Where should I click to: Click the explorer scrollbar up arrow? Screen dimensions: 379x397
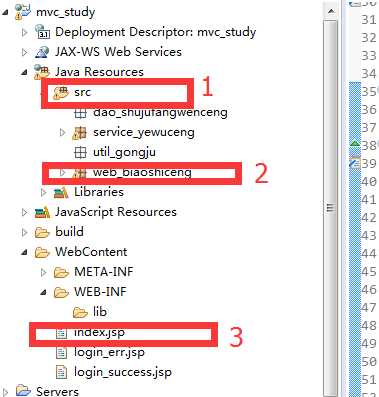[x=331, y=11]
